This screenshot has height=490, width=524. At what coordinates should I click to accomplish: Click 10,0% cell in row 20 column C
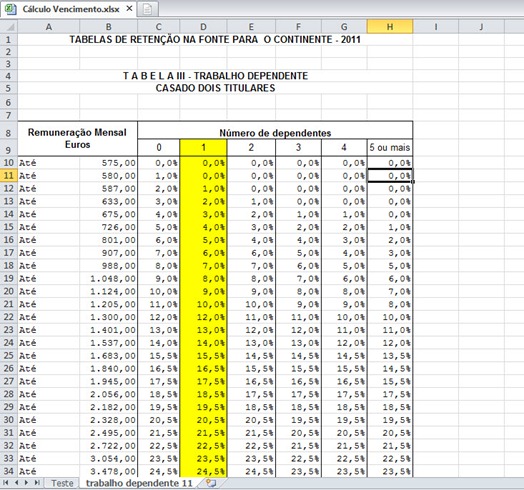click(x=159, y=291)
